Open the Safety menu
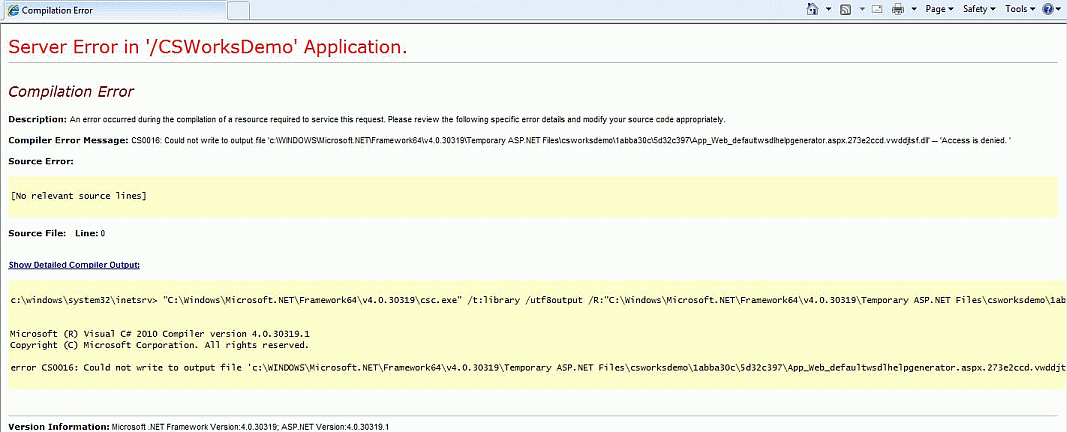 coord(978,9)
